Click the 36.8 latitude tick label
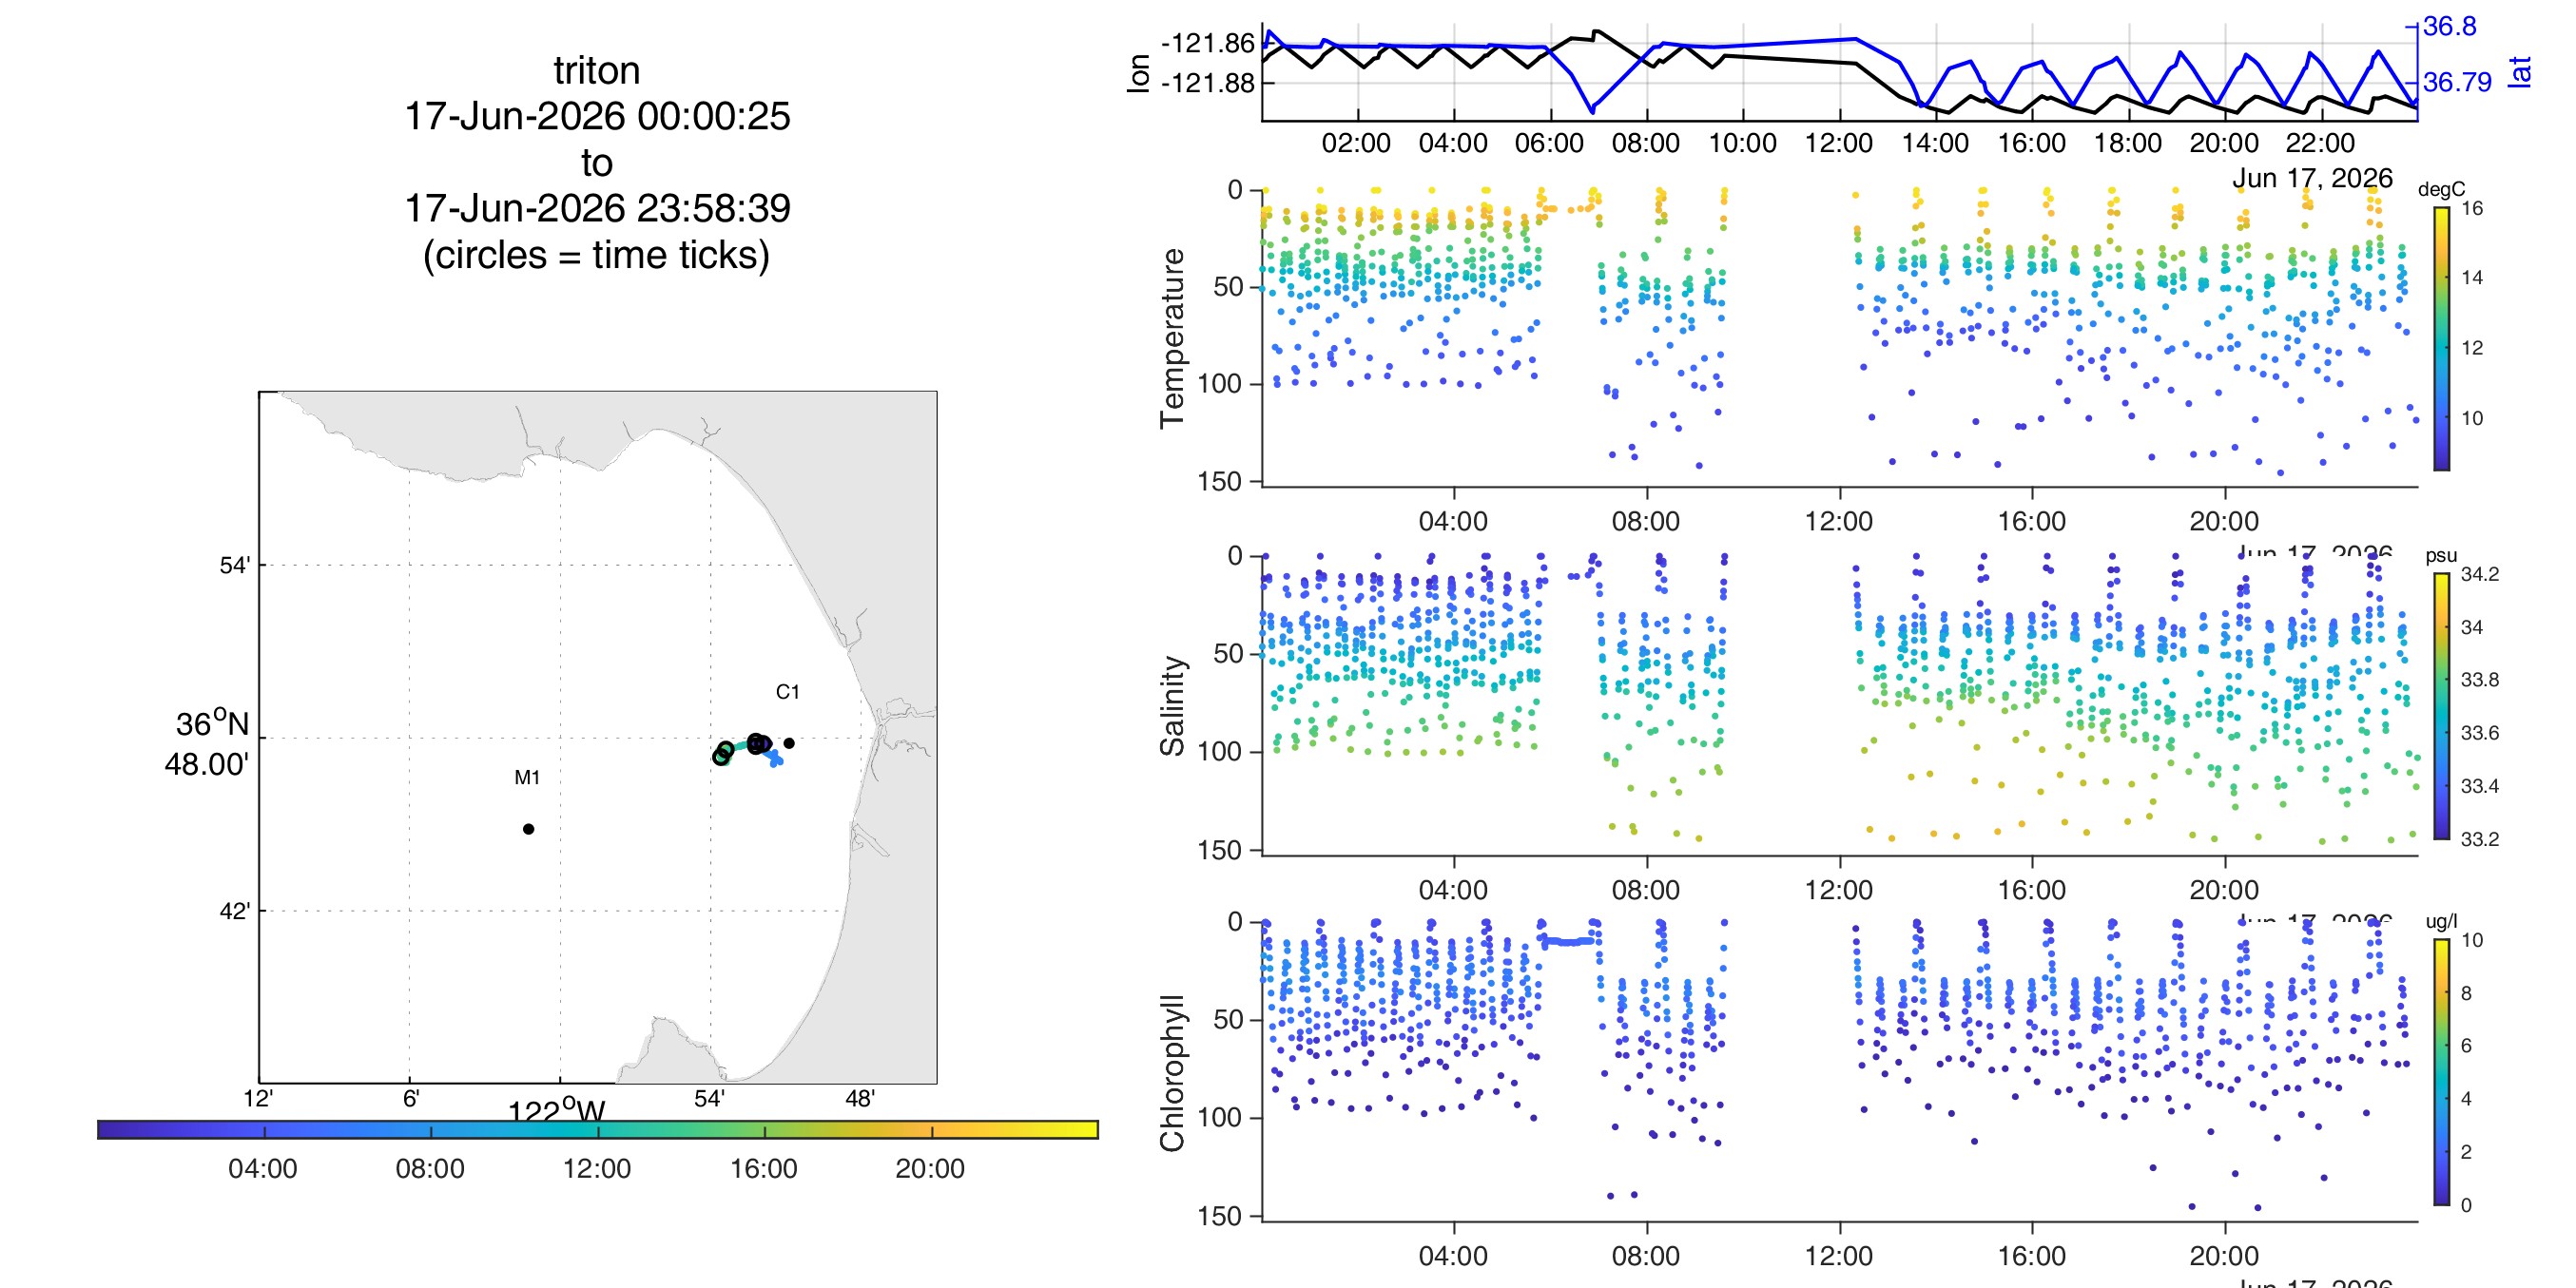This screenshot has height=1288, width=2576. 2450,27
